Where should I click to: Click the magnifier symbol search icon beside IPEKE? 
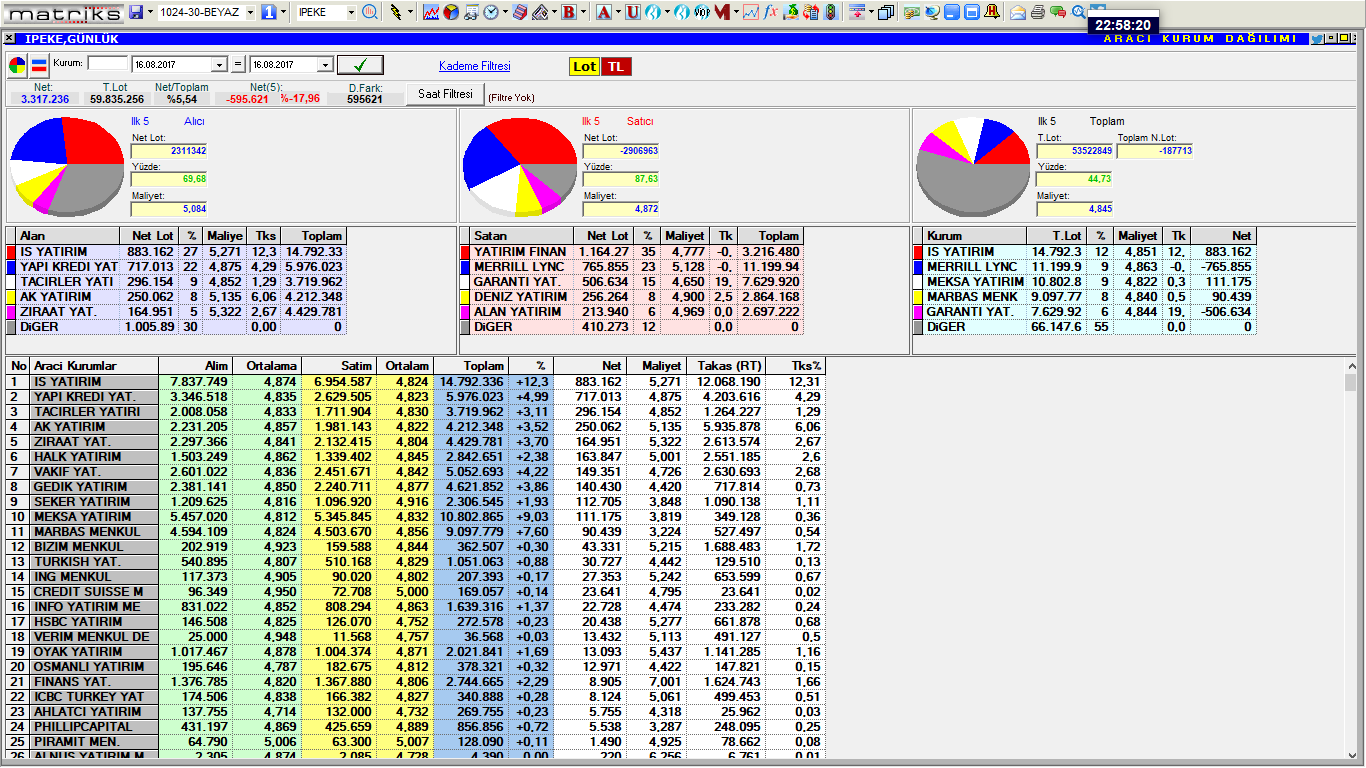370,12
